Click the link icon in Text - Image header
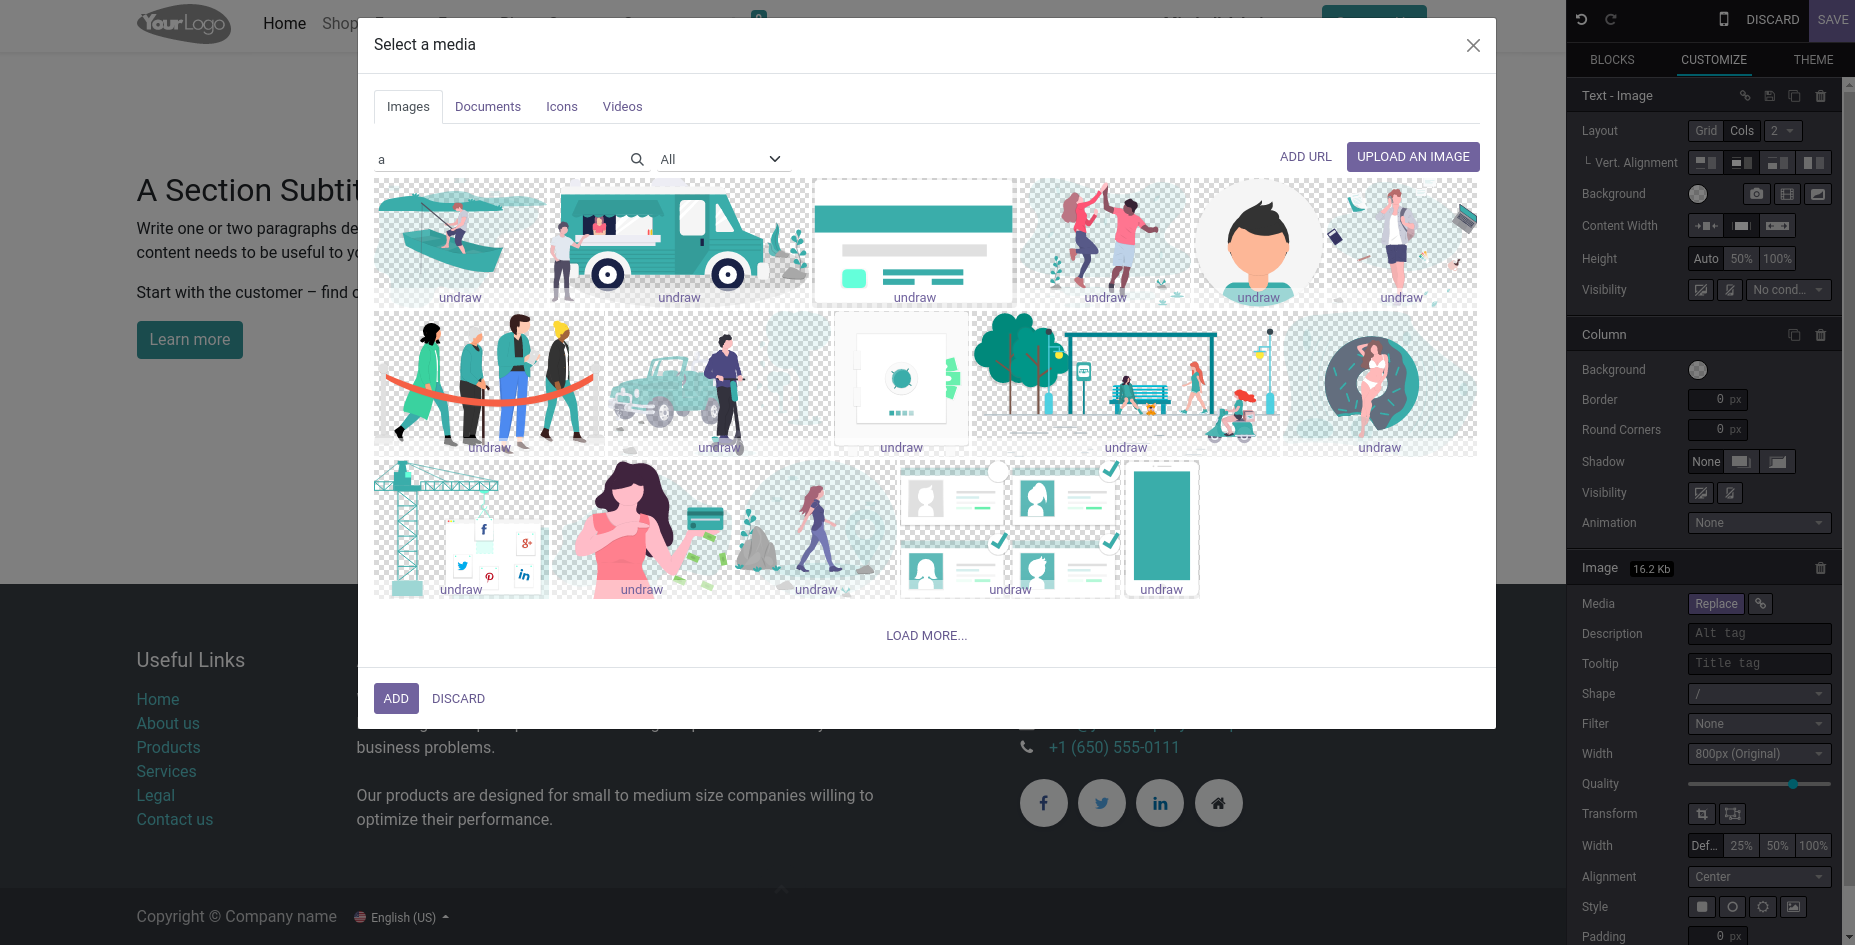1855x945 pixels. (1745, 96)
